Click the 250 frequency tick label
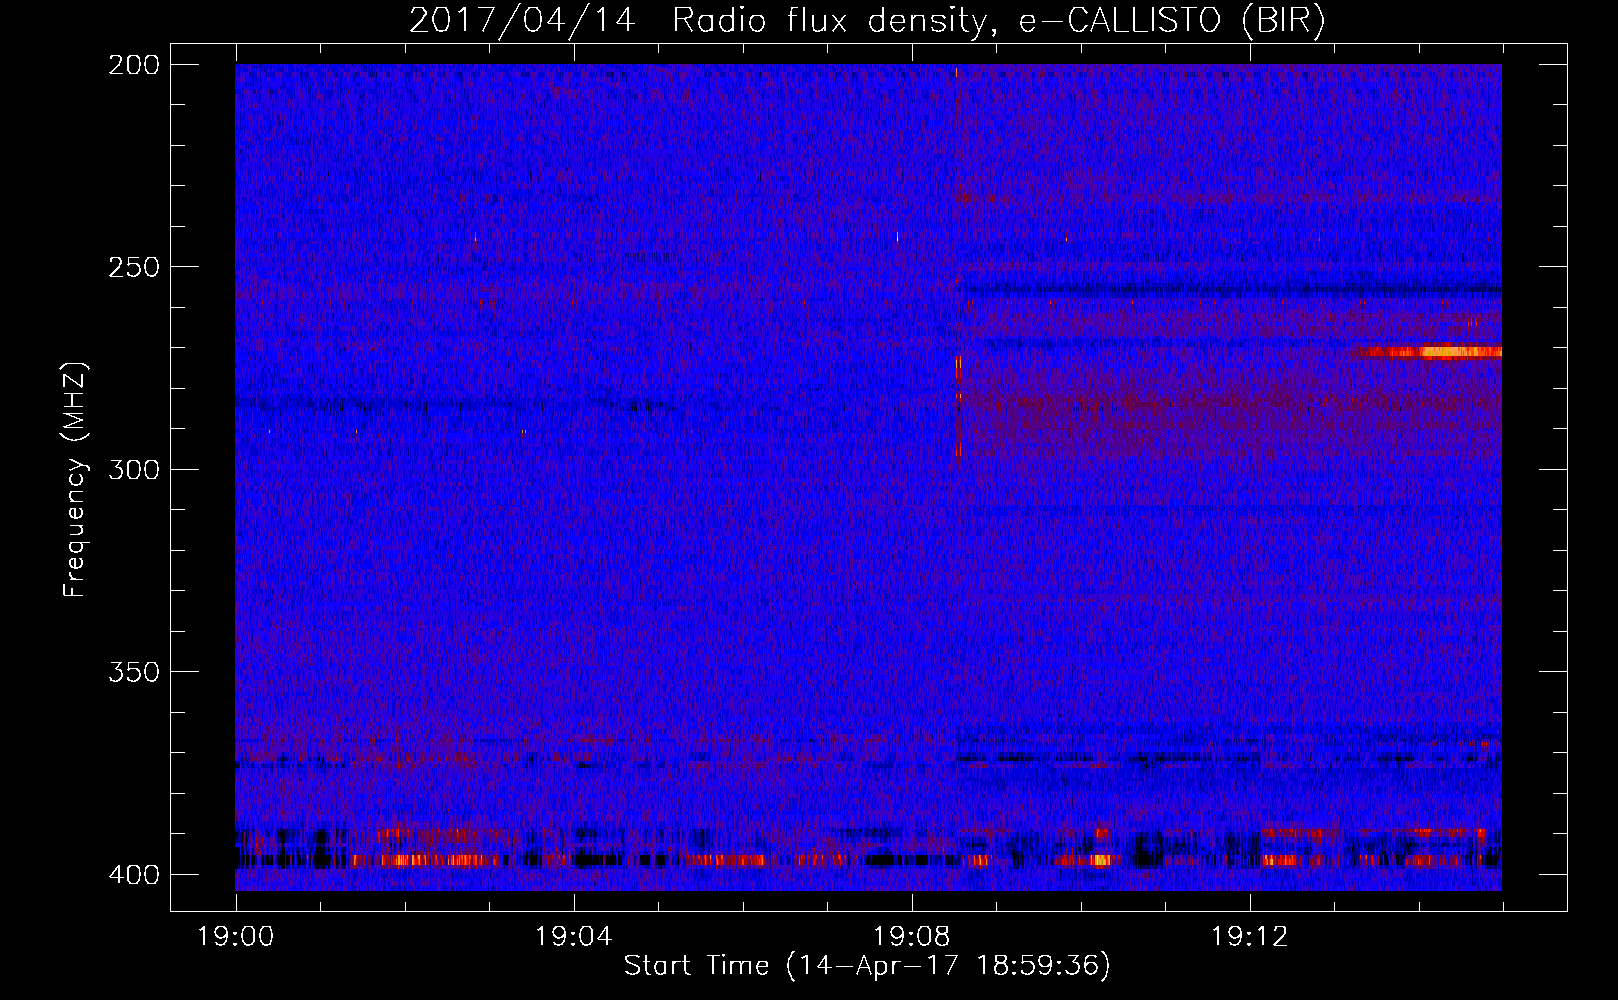 coord(134,267)
